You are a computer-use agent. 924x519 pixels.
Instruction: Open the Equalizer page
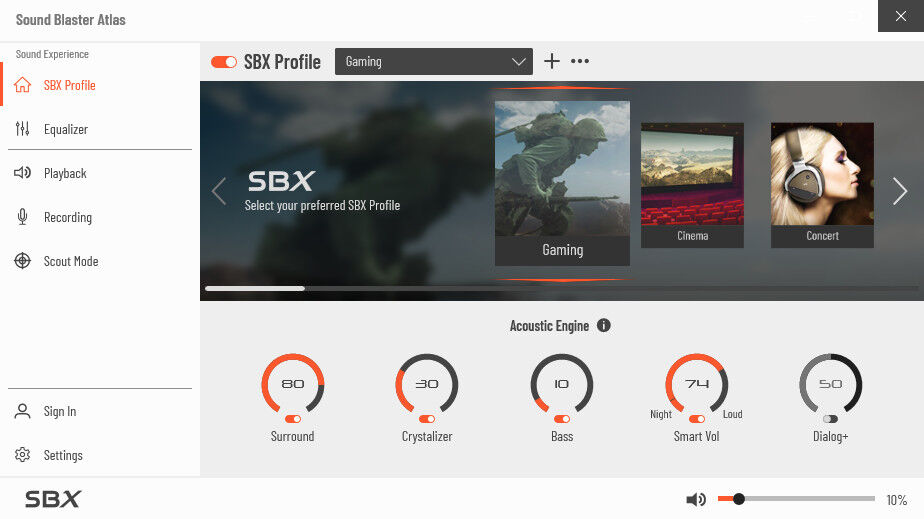pos(100,128)
